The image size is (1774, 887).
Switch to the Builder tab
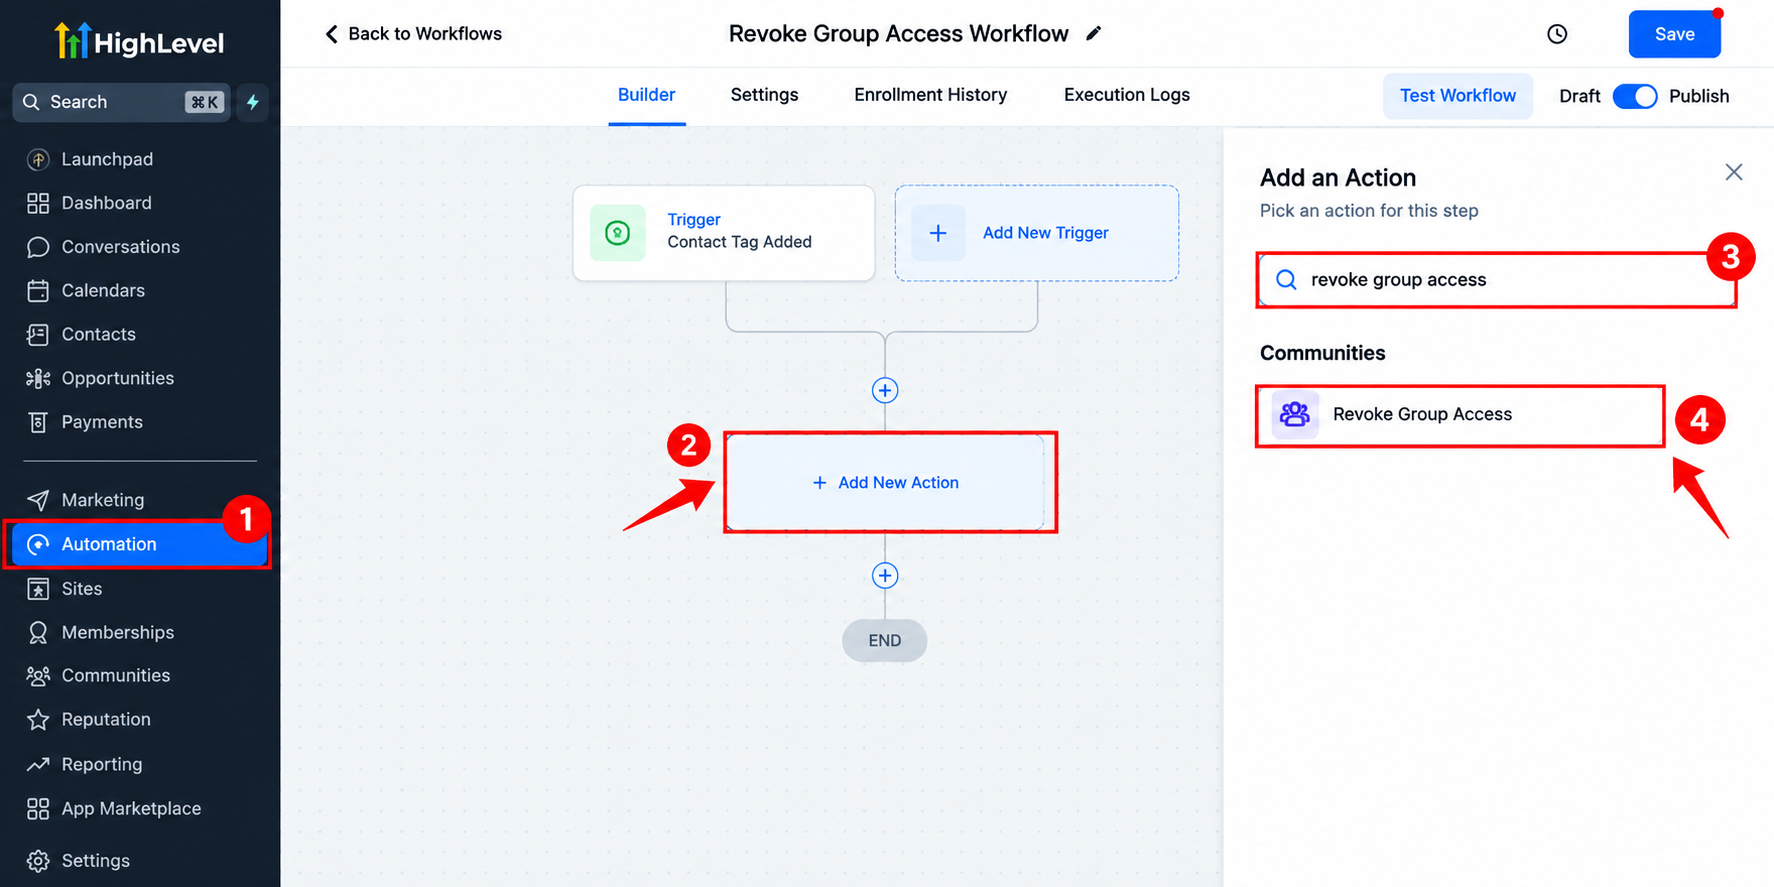tap(646, 95)
